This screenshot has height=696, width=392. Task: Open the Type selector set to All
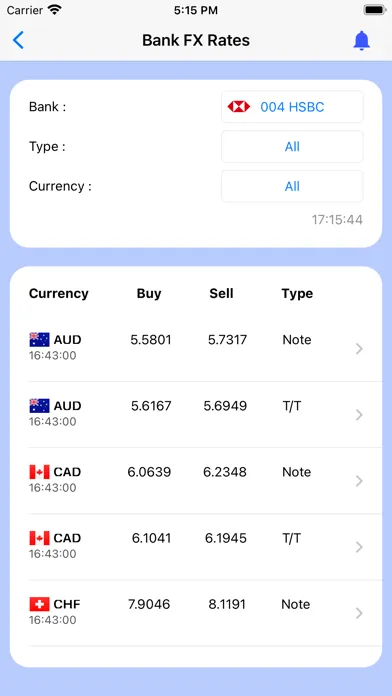[x=292, y=146]
